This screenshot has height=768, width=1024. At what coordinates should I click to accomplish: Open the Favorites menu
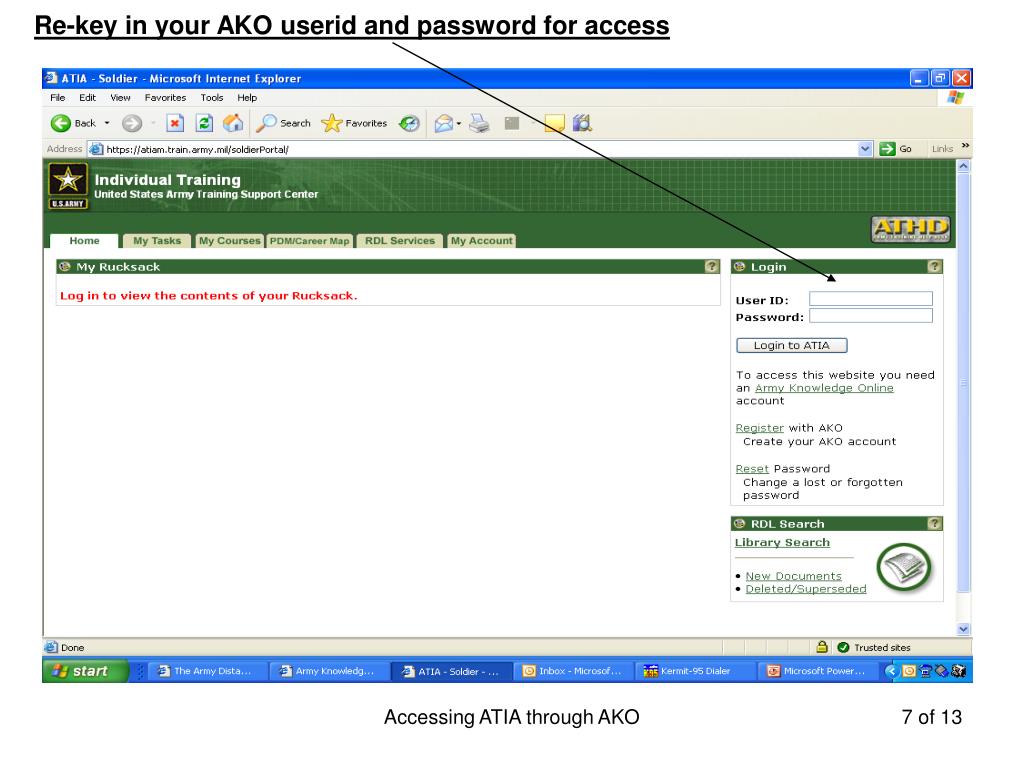click(165, 97)
